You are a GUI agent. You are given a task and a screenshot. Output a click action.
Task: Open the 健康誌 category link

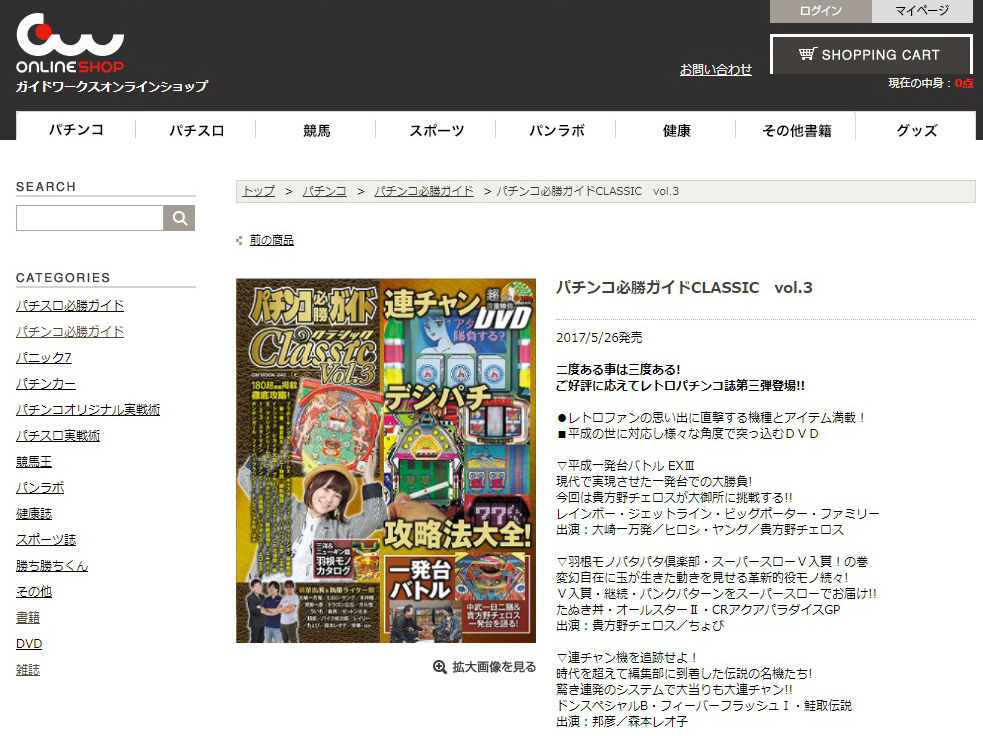34,513
